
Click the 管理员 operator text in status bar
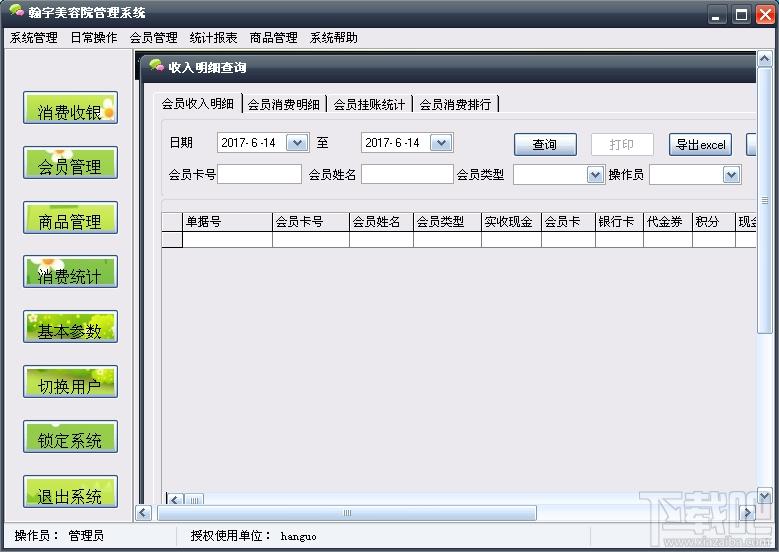(x=86, y=536)
